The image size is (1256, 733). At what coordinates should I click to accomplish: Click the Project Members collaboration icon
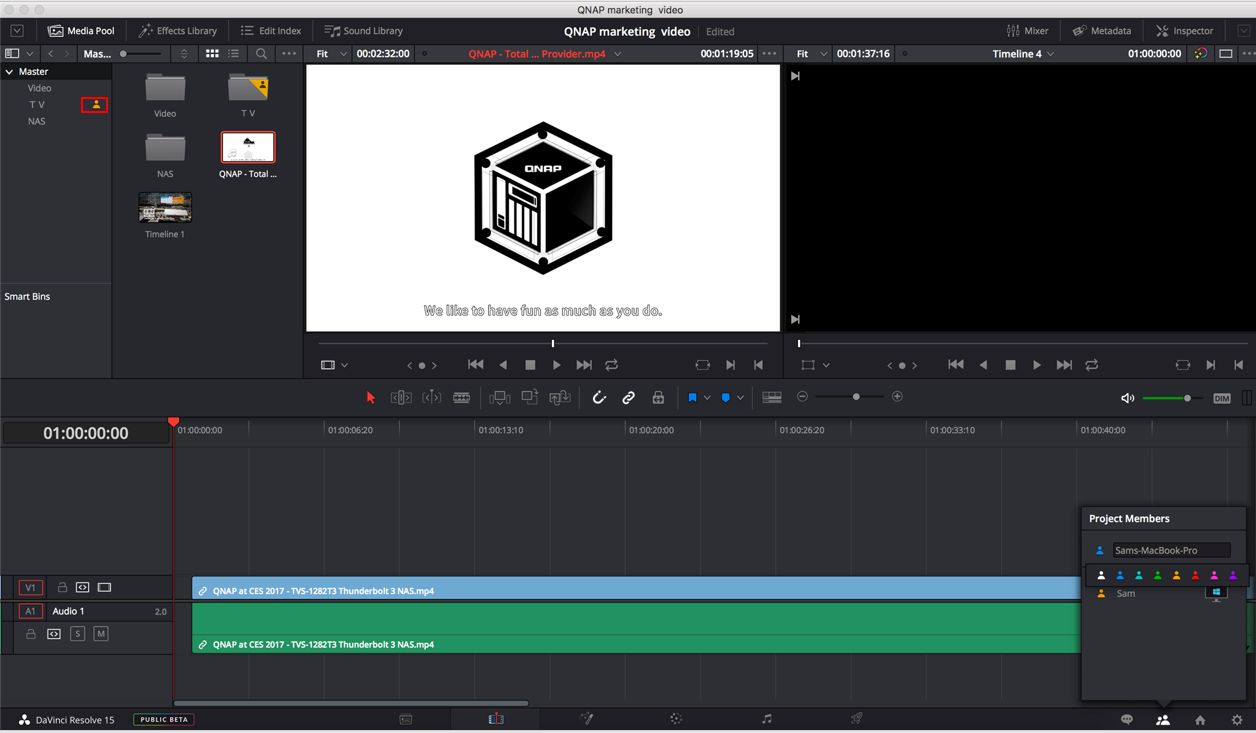click(x=1163, y=720)
